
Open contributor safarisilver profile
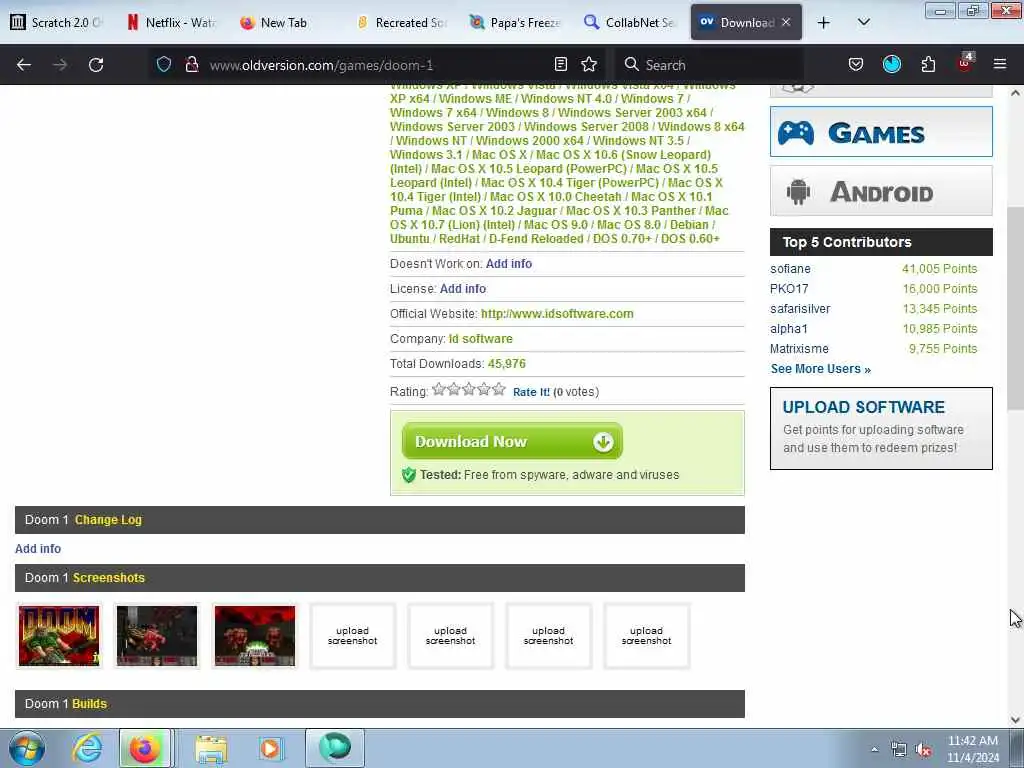[x=800, y=309]
